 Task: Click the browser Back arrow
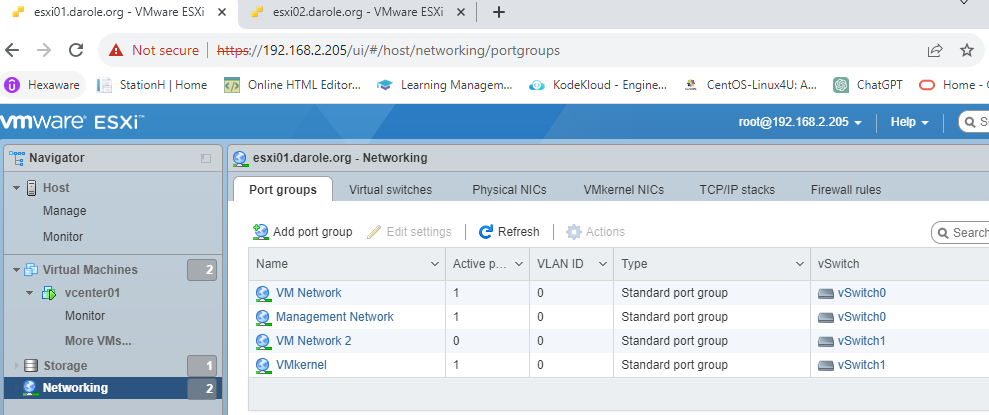pos(12,50)
